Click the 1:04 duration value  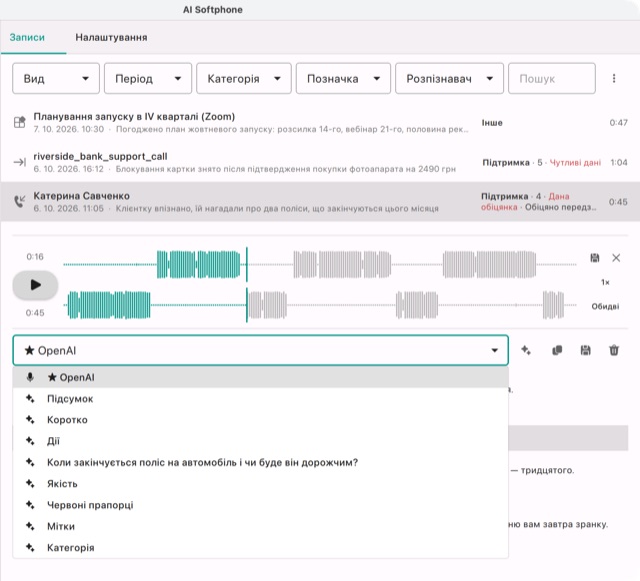619,163
